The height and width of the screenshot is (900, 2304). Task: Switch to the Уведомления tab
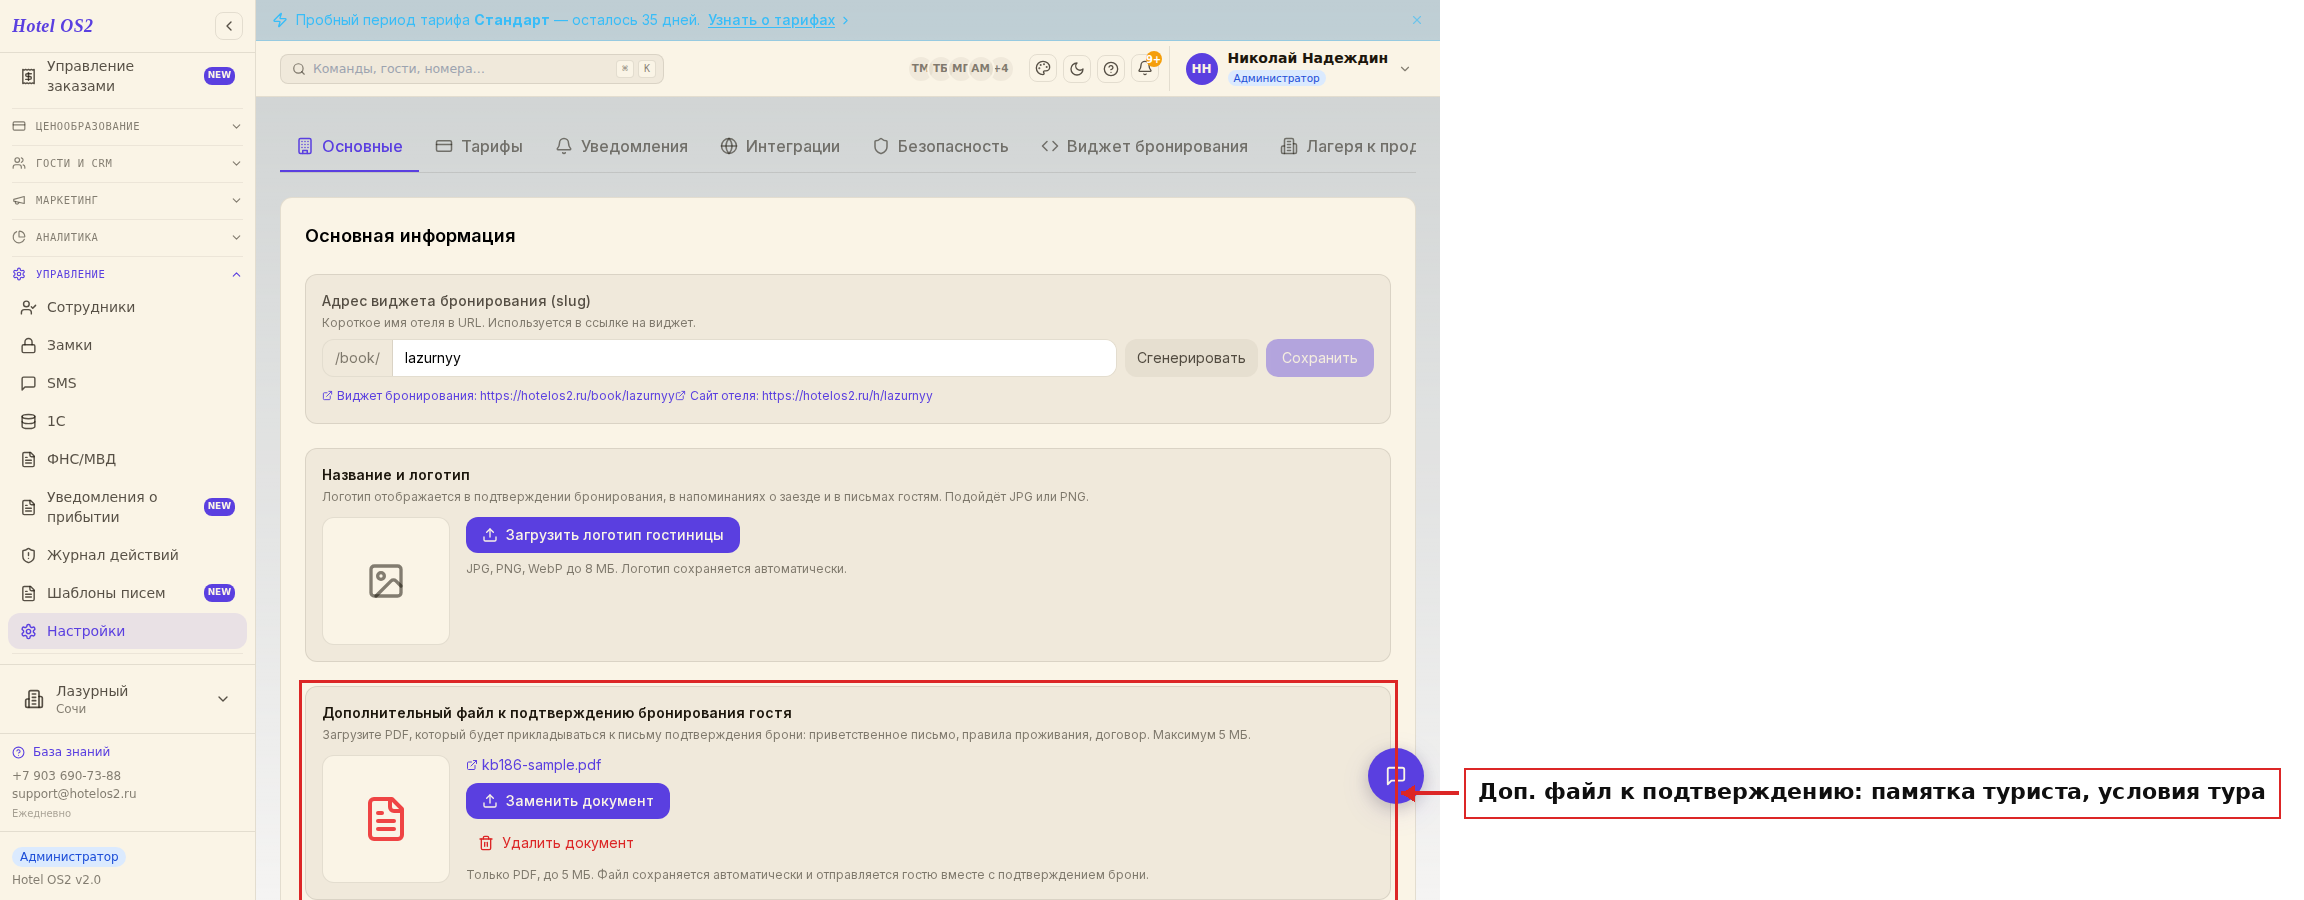622,146
